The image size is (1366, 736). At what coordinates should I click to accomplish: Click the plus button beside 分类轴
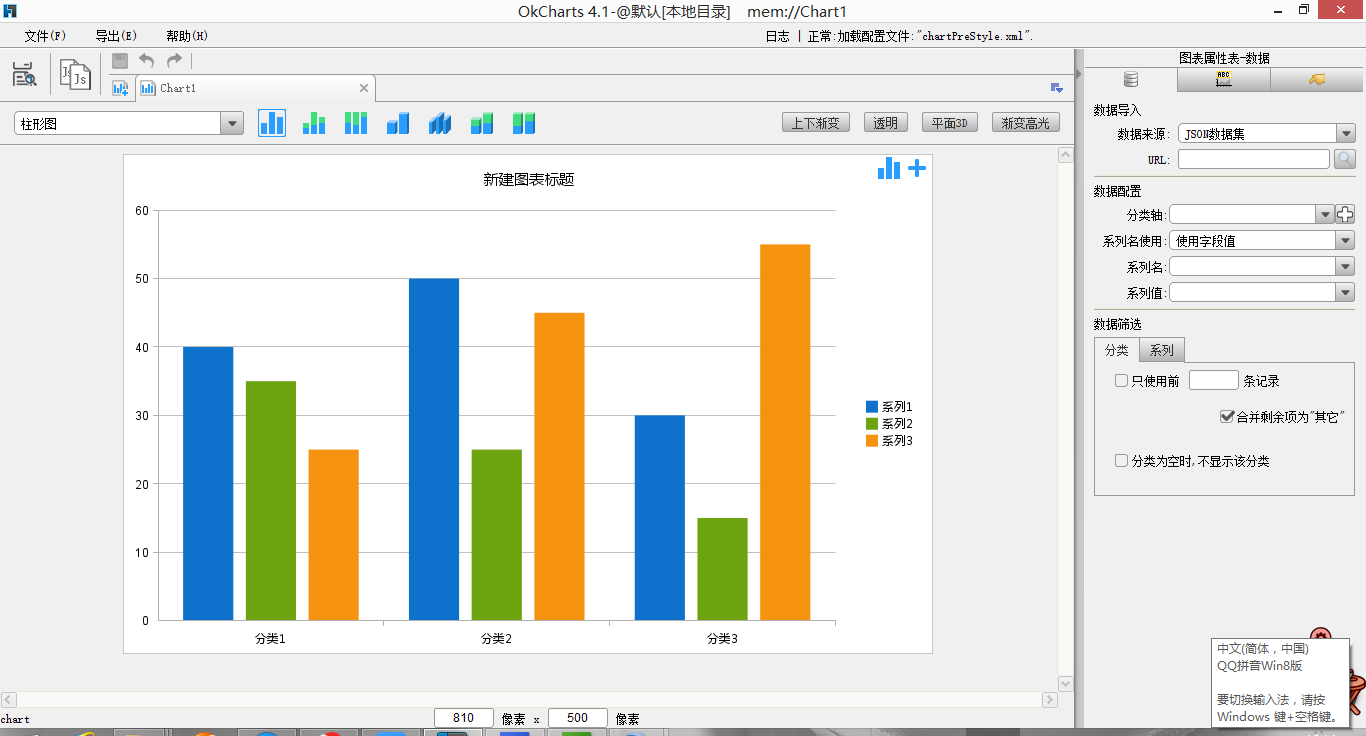[x=1345, y=214]
